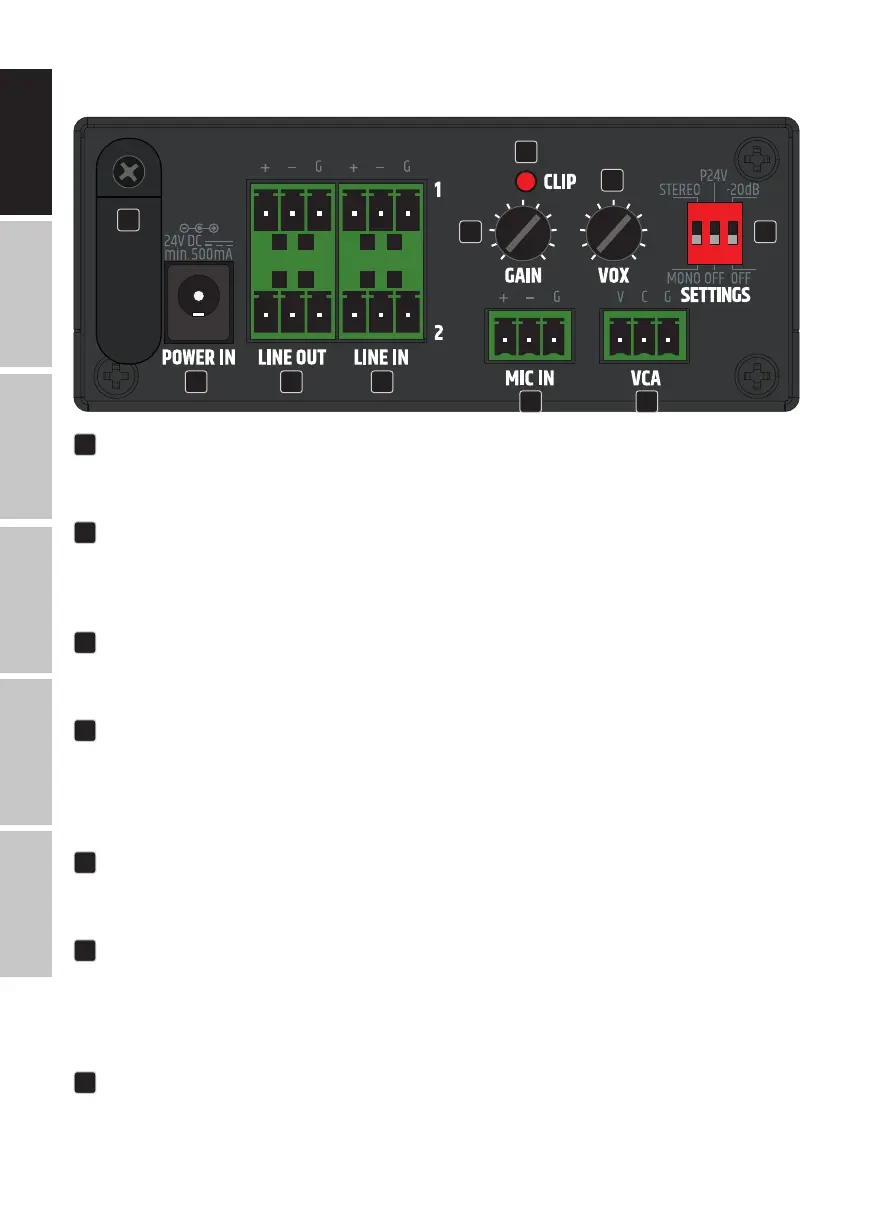Click the cross-head screw on the cable clamp
Image resolution: width=873 pixels, height=1225 pixels.
pyautogui.click(x=127, y=173)
